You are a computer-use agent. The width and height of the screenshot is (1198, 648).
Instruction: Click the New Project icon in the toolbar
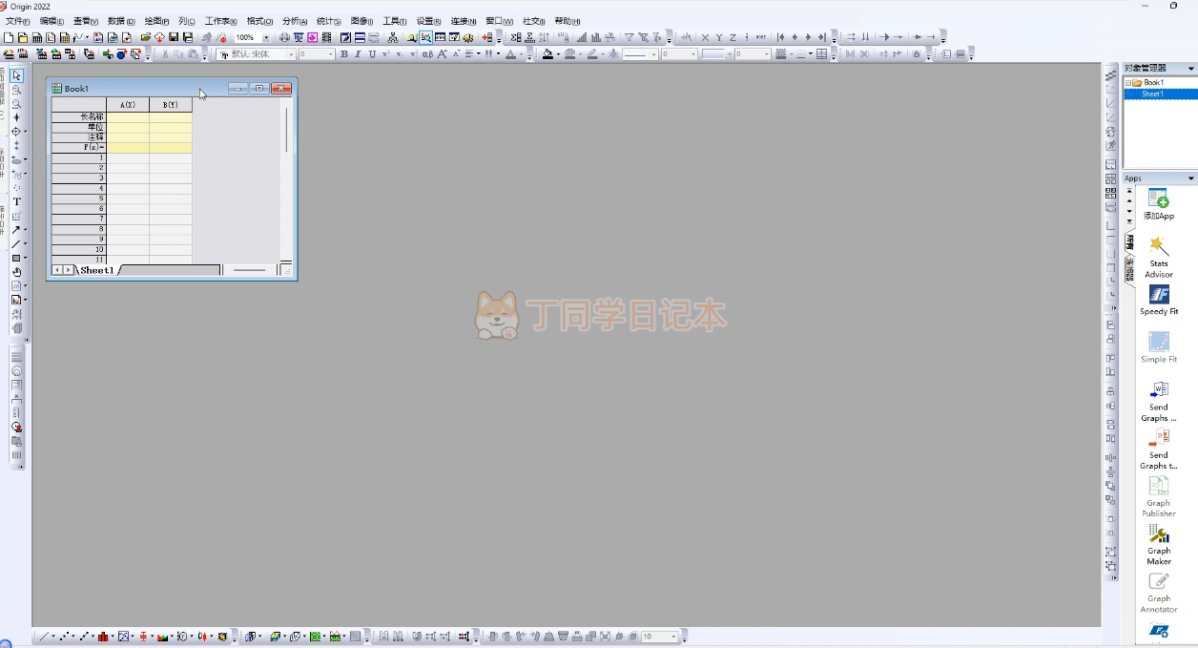(x=8, y=37)
